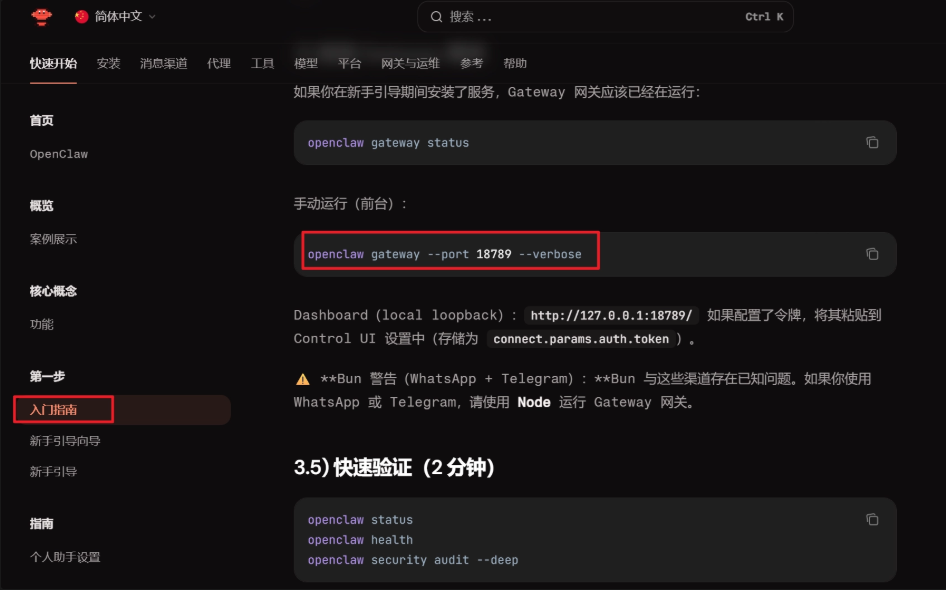The width and height of the screenshot is (946, 590).
Task: Go to the 代理 tab
Action: (x=219, y=63)
